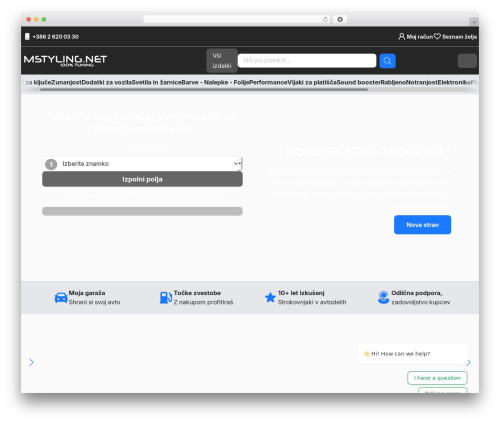Open the Zunanjost menu category
500x423 pixels.
66,82
